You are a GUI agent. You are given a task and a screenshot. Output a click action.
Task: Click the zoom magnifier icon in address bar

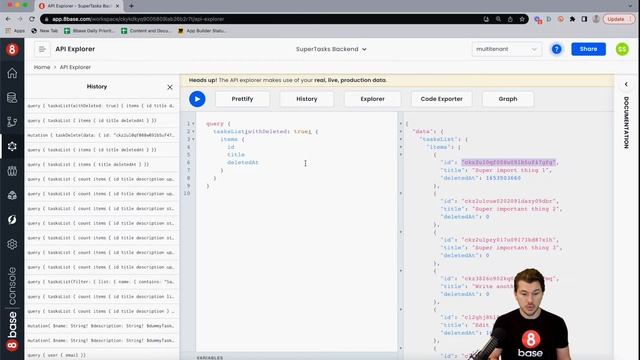498,19
